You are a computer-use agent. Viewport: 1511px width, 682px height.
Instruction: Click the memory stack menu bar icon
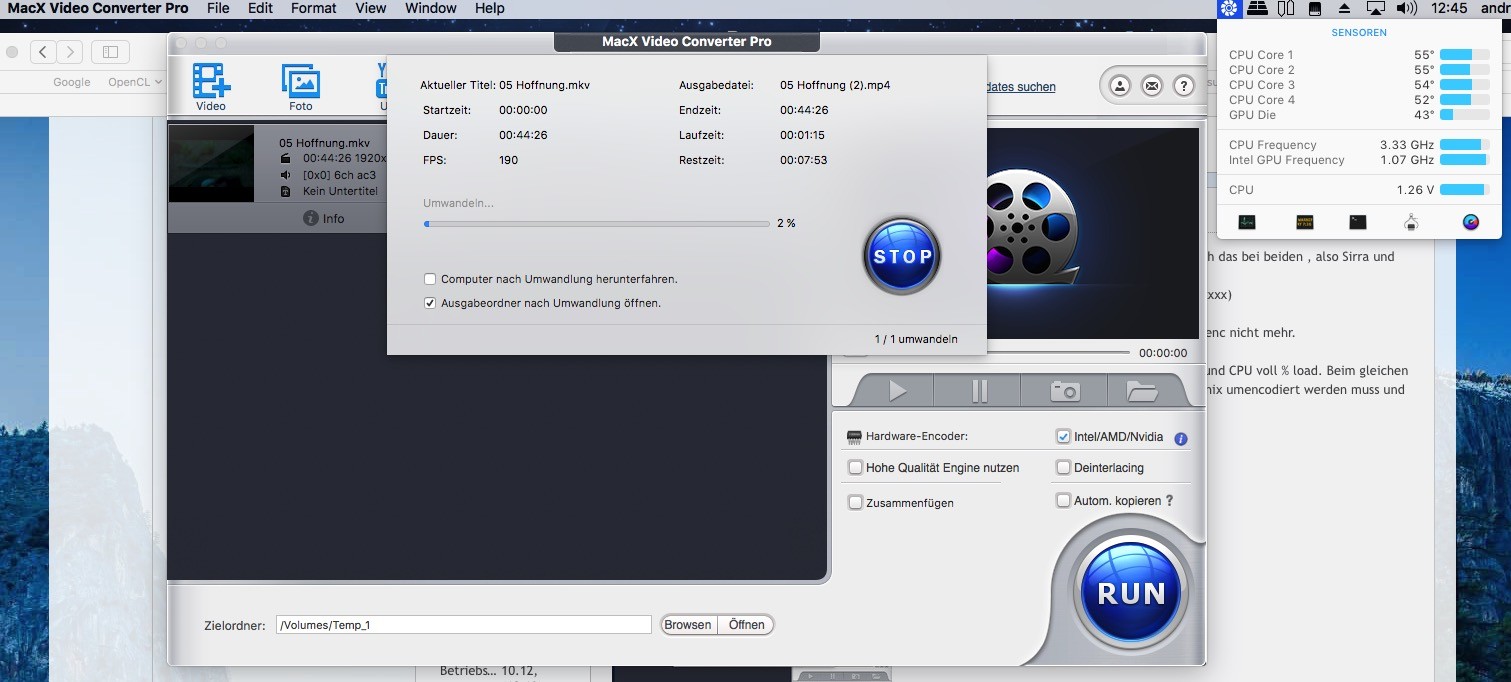coord(1258,8)
